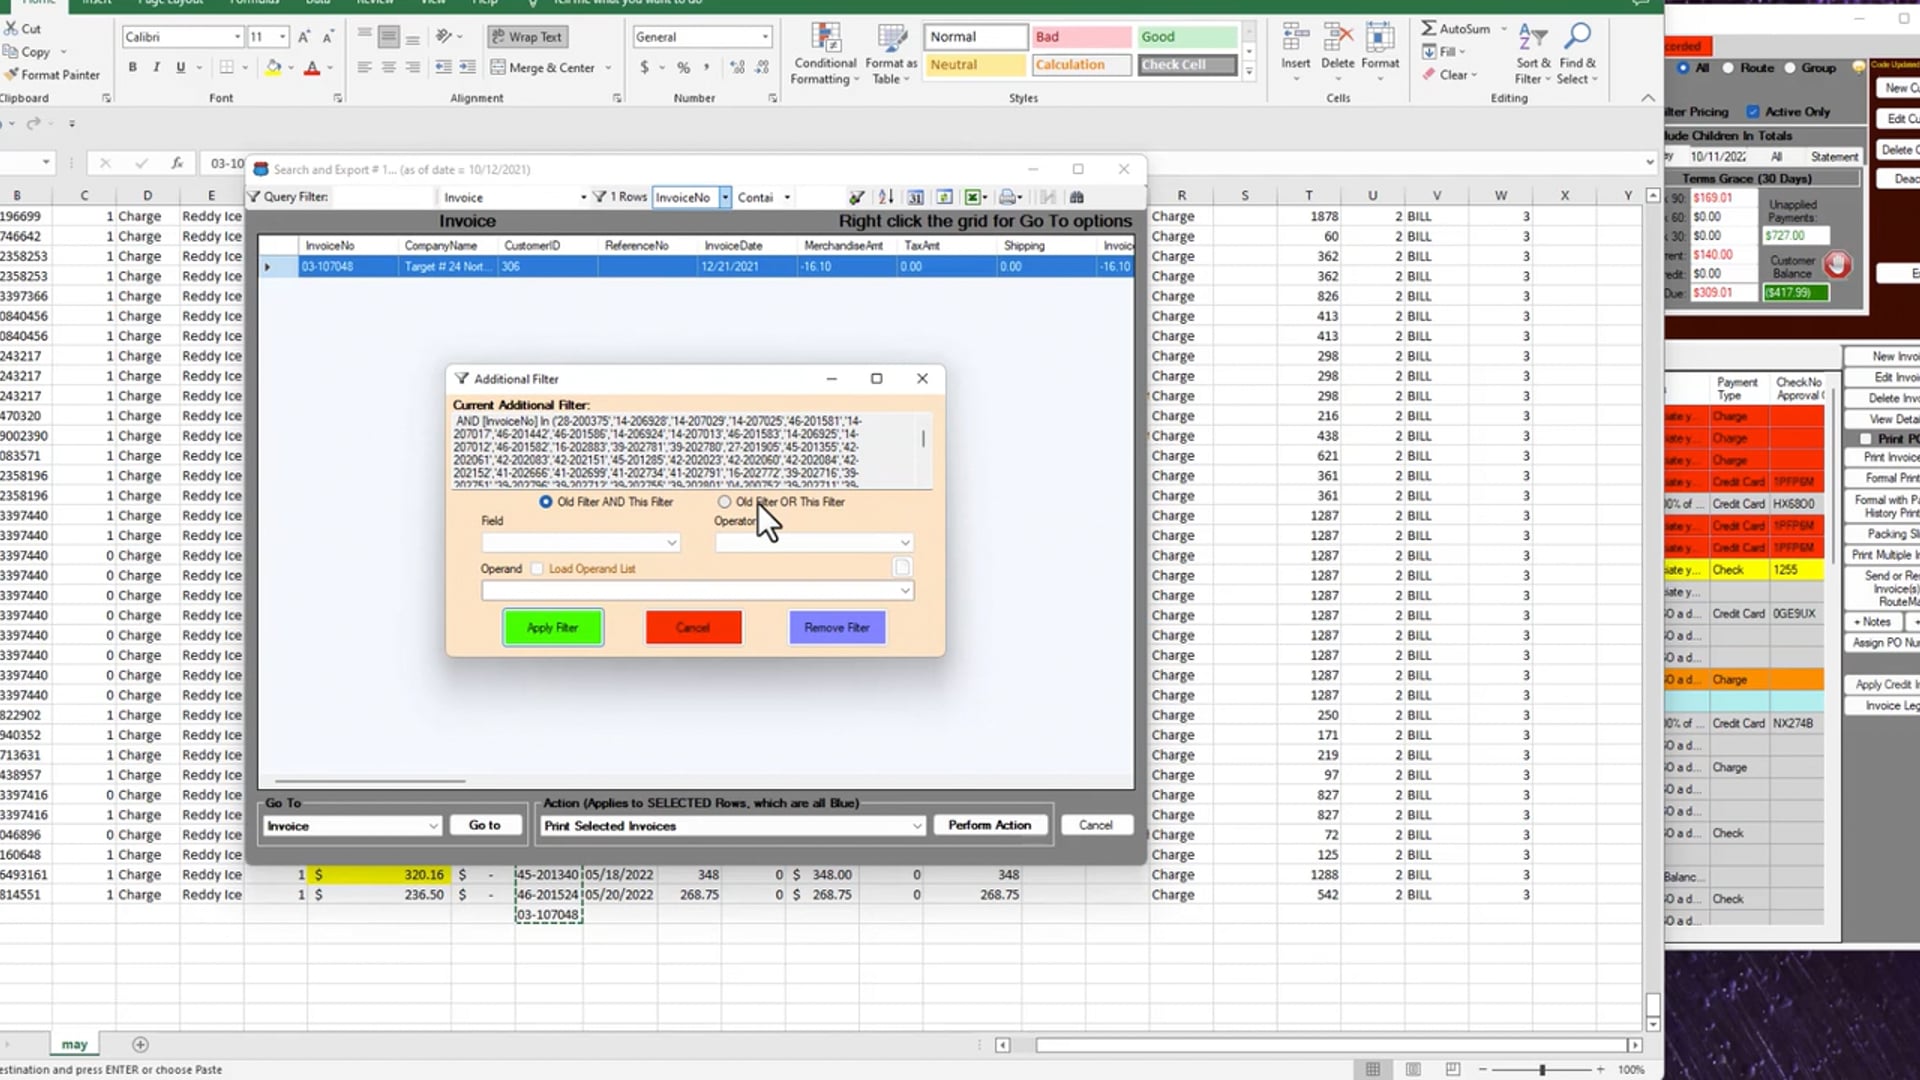Click Insert Function fx icon in formula bar
The width and height of the screenshot is (1920, 1080).
coord(177,163)
